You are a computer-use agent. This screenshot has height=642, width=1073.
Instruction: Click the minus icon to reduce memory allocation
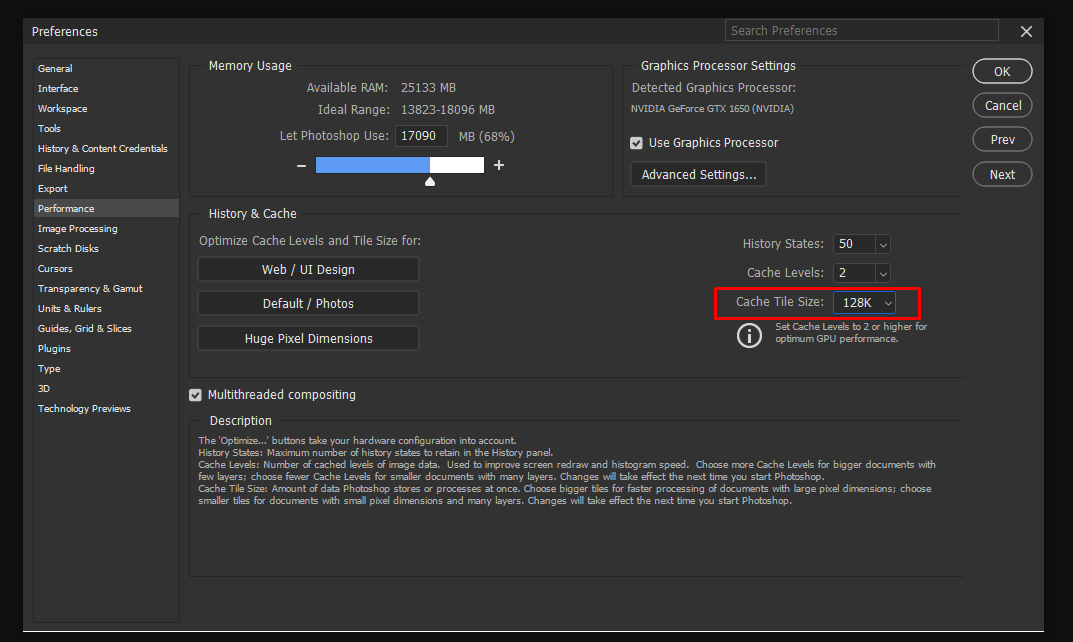pos(301,165)
